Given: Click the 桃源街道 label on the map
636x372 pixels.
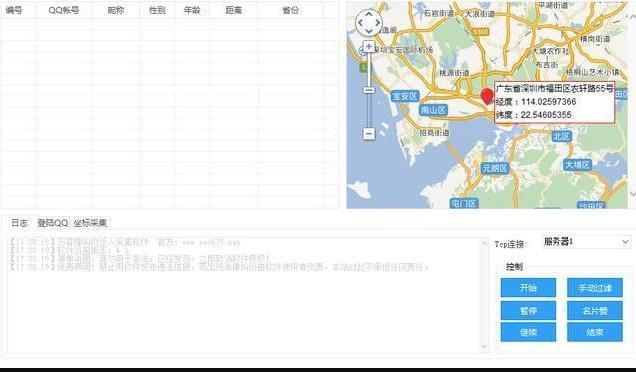Looking at the screenshot, I should tap(454, 73).
